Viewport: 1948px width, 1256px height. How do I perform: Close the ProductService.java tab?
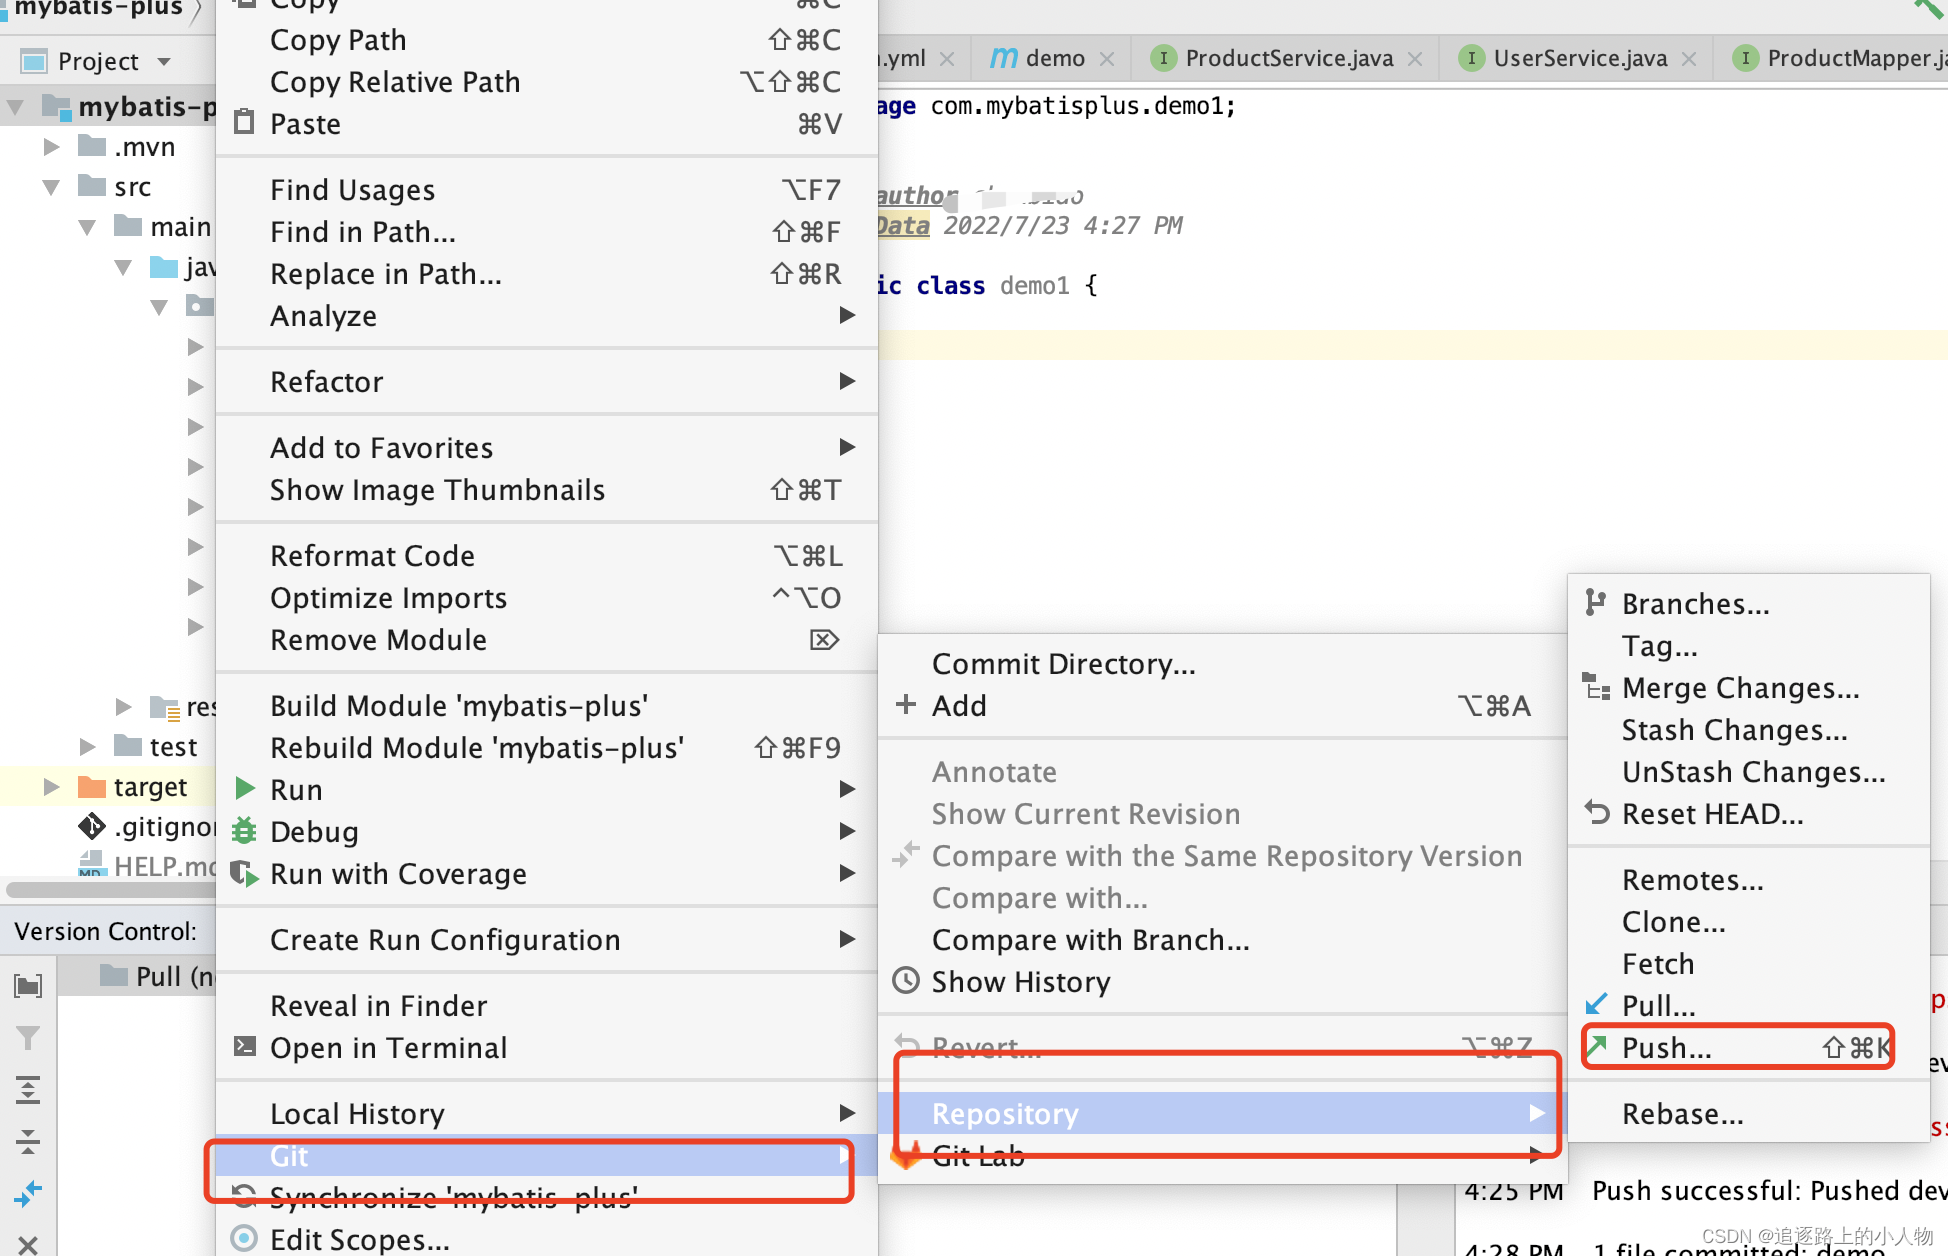[1415, 59]
